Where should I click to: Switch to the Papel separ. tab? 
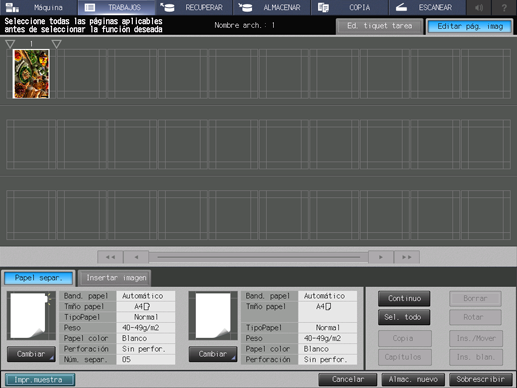38,278
